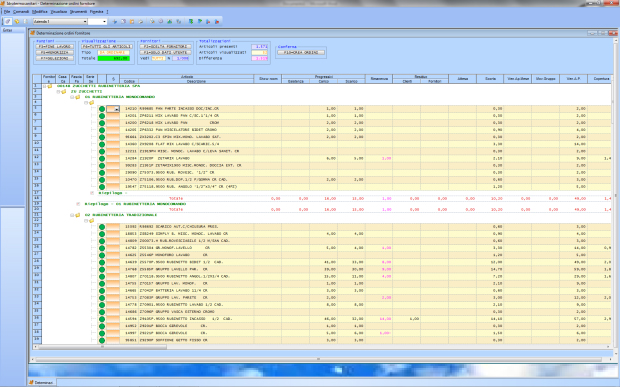The width and height of the screenshot is (620, 387).
Task: Click the green flag toolbar icon
Action: click(x=200, y=21)
